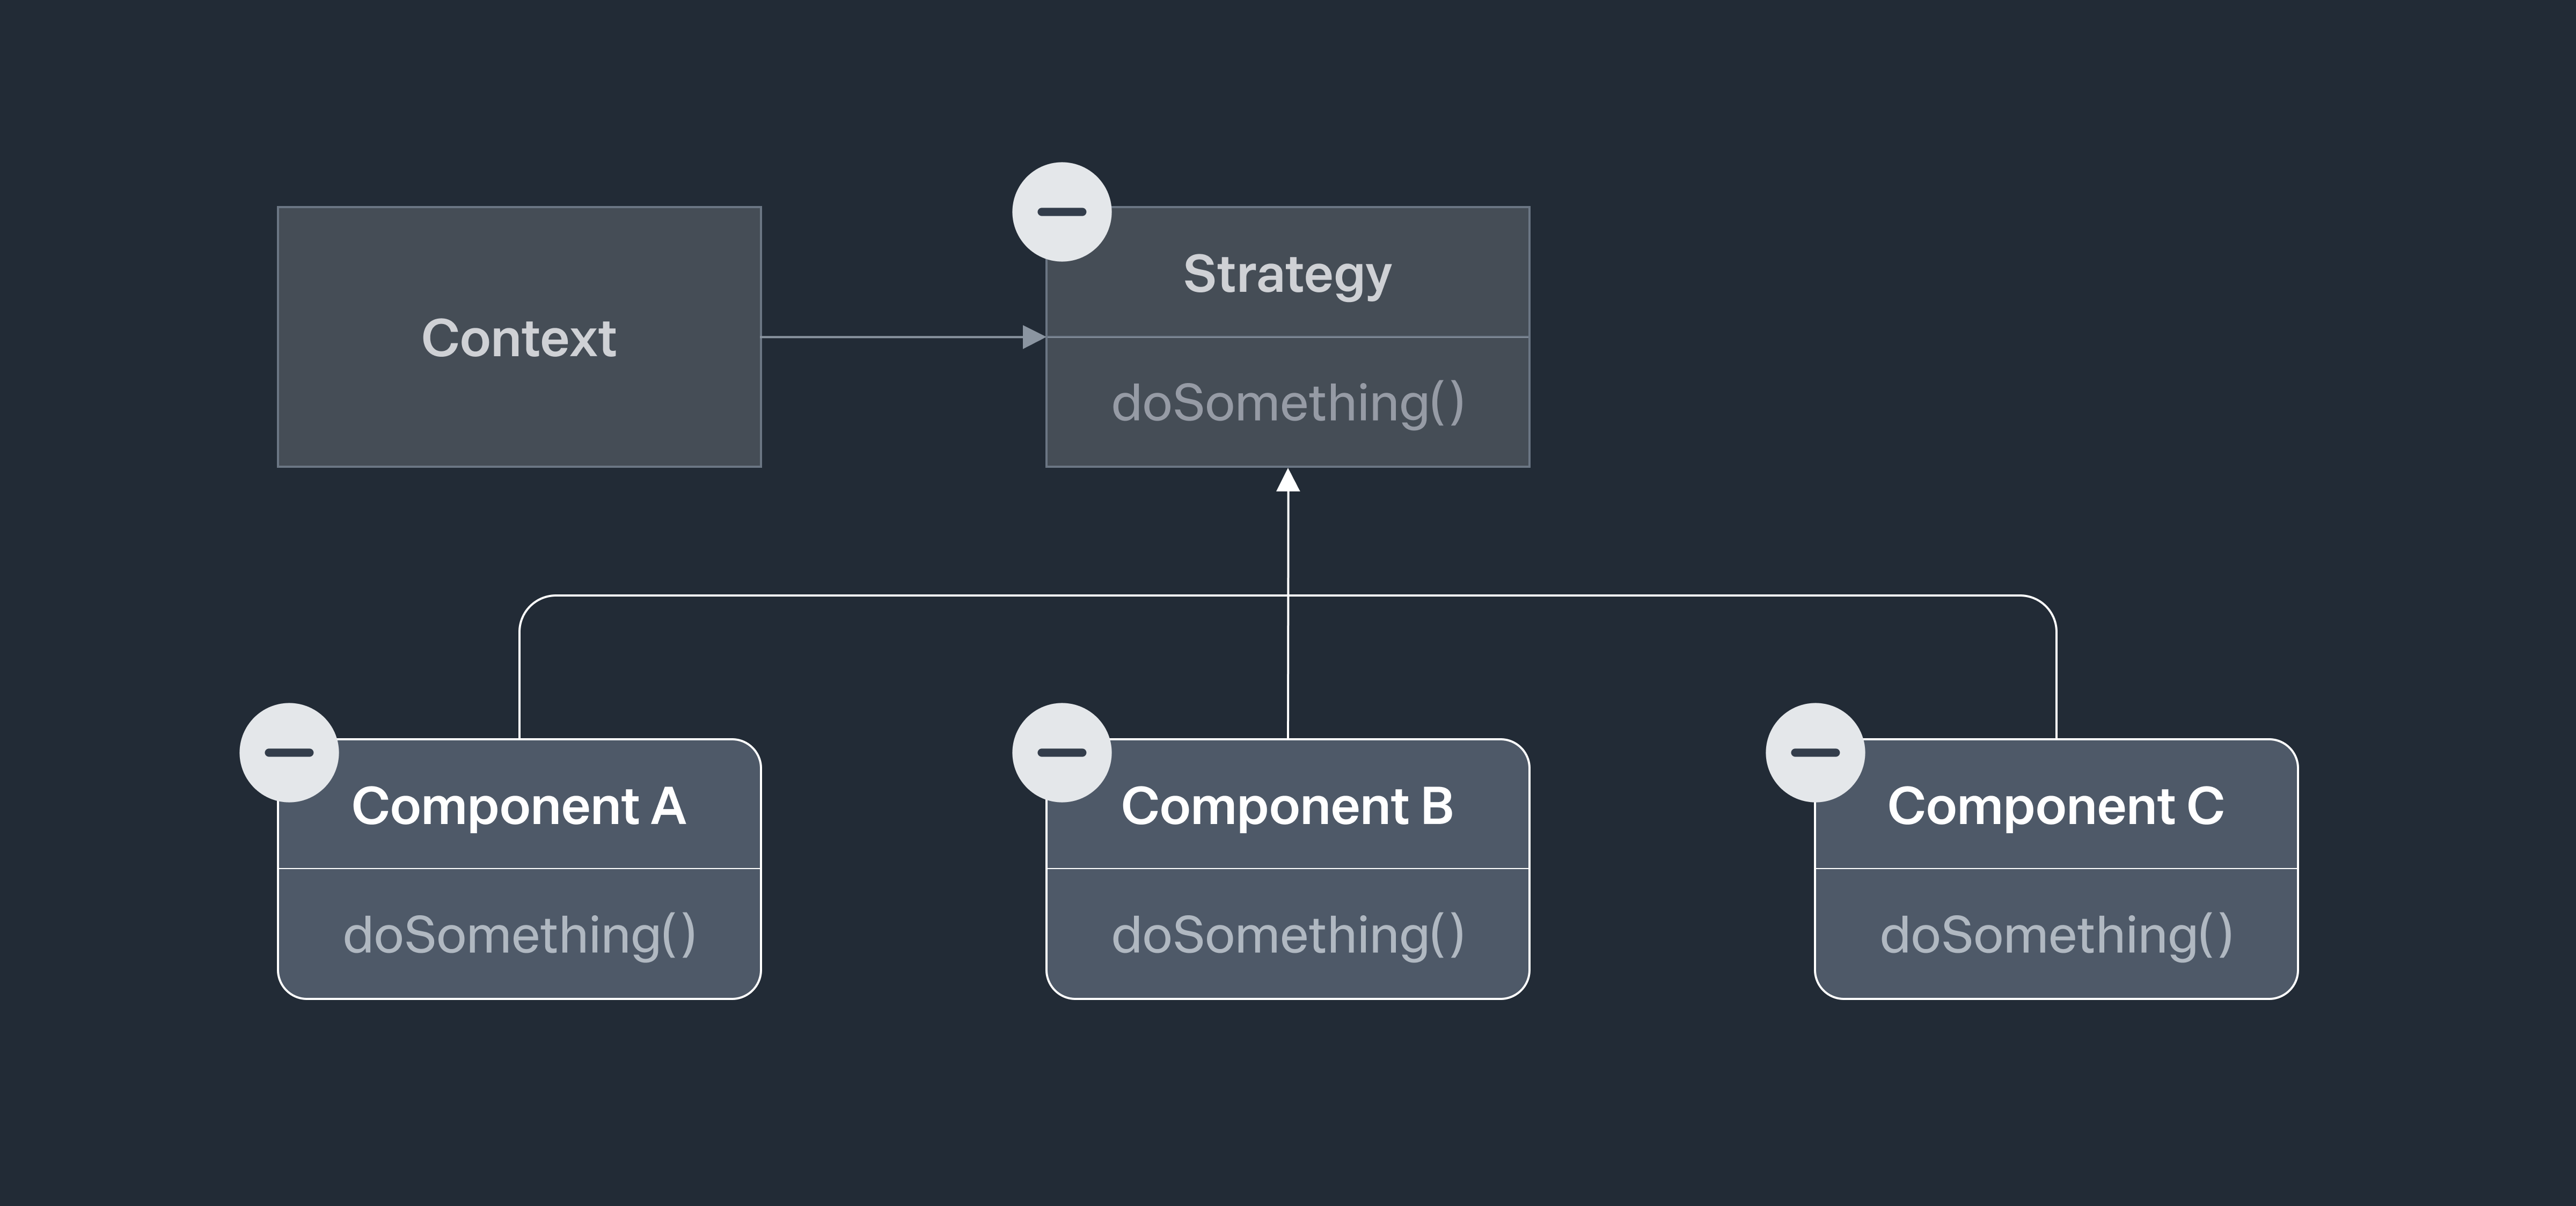This screenshot has width=2576, height=1206.
Task: Select the Strategy class header
Action: (1288, 272)
